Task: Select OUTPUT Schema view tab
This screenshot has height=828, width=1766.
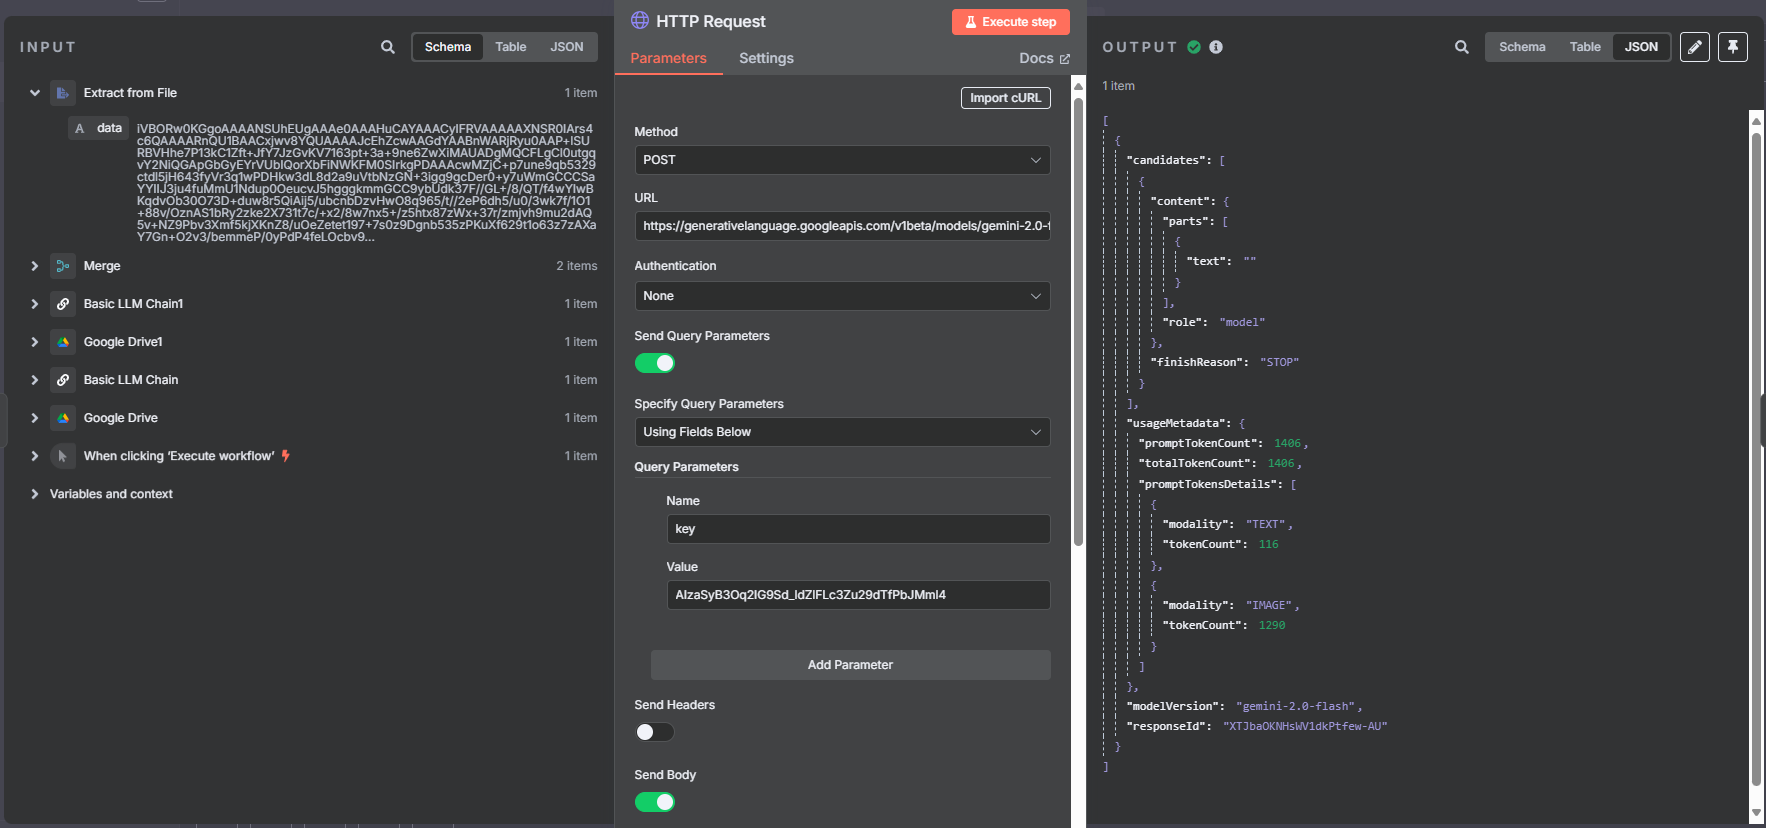Action: tap(1522, 47)
